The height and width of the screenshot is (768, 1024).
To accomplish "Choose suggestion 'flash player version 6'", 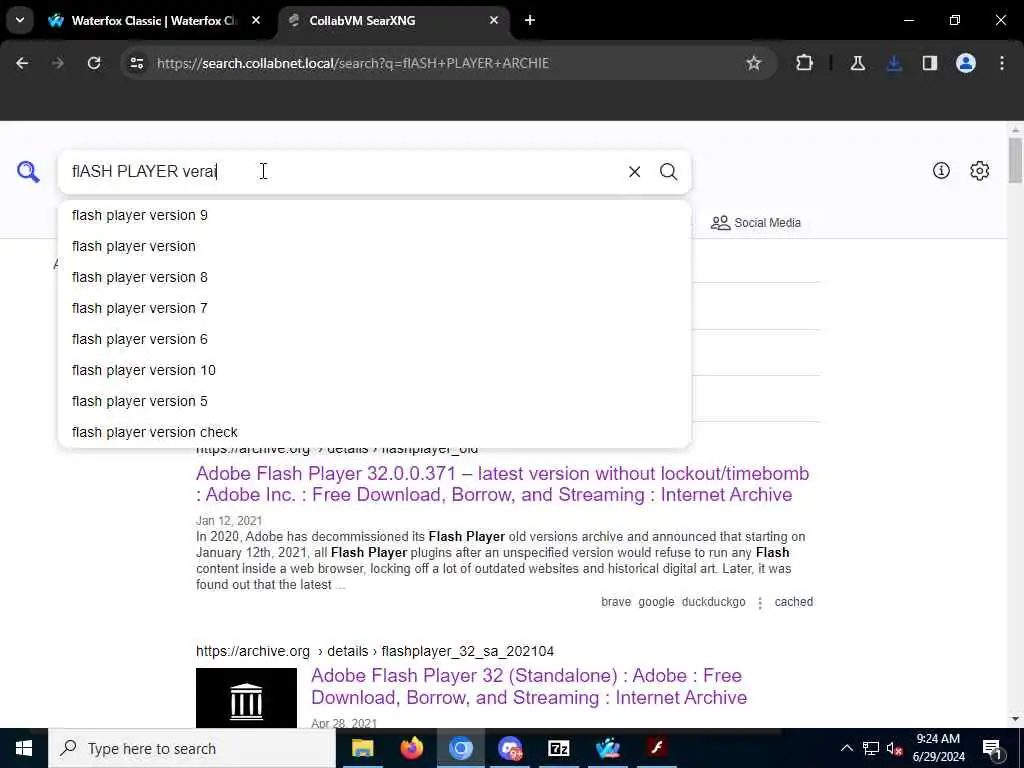I will click(374, 339).
